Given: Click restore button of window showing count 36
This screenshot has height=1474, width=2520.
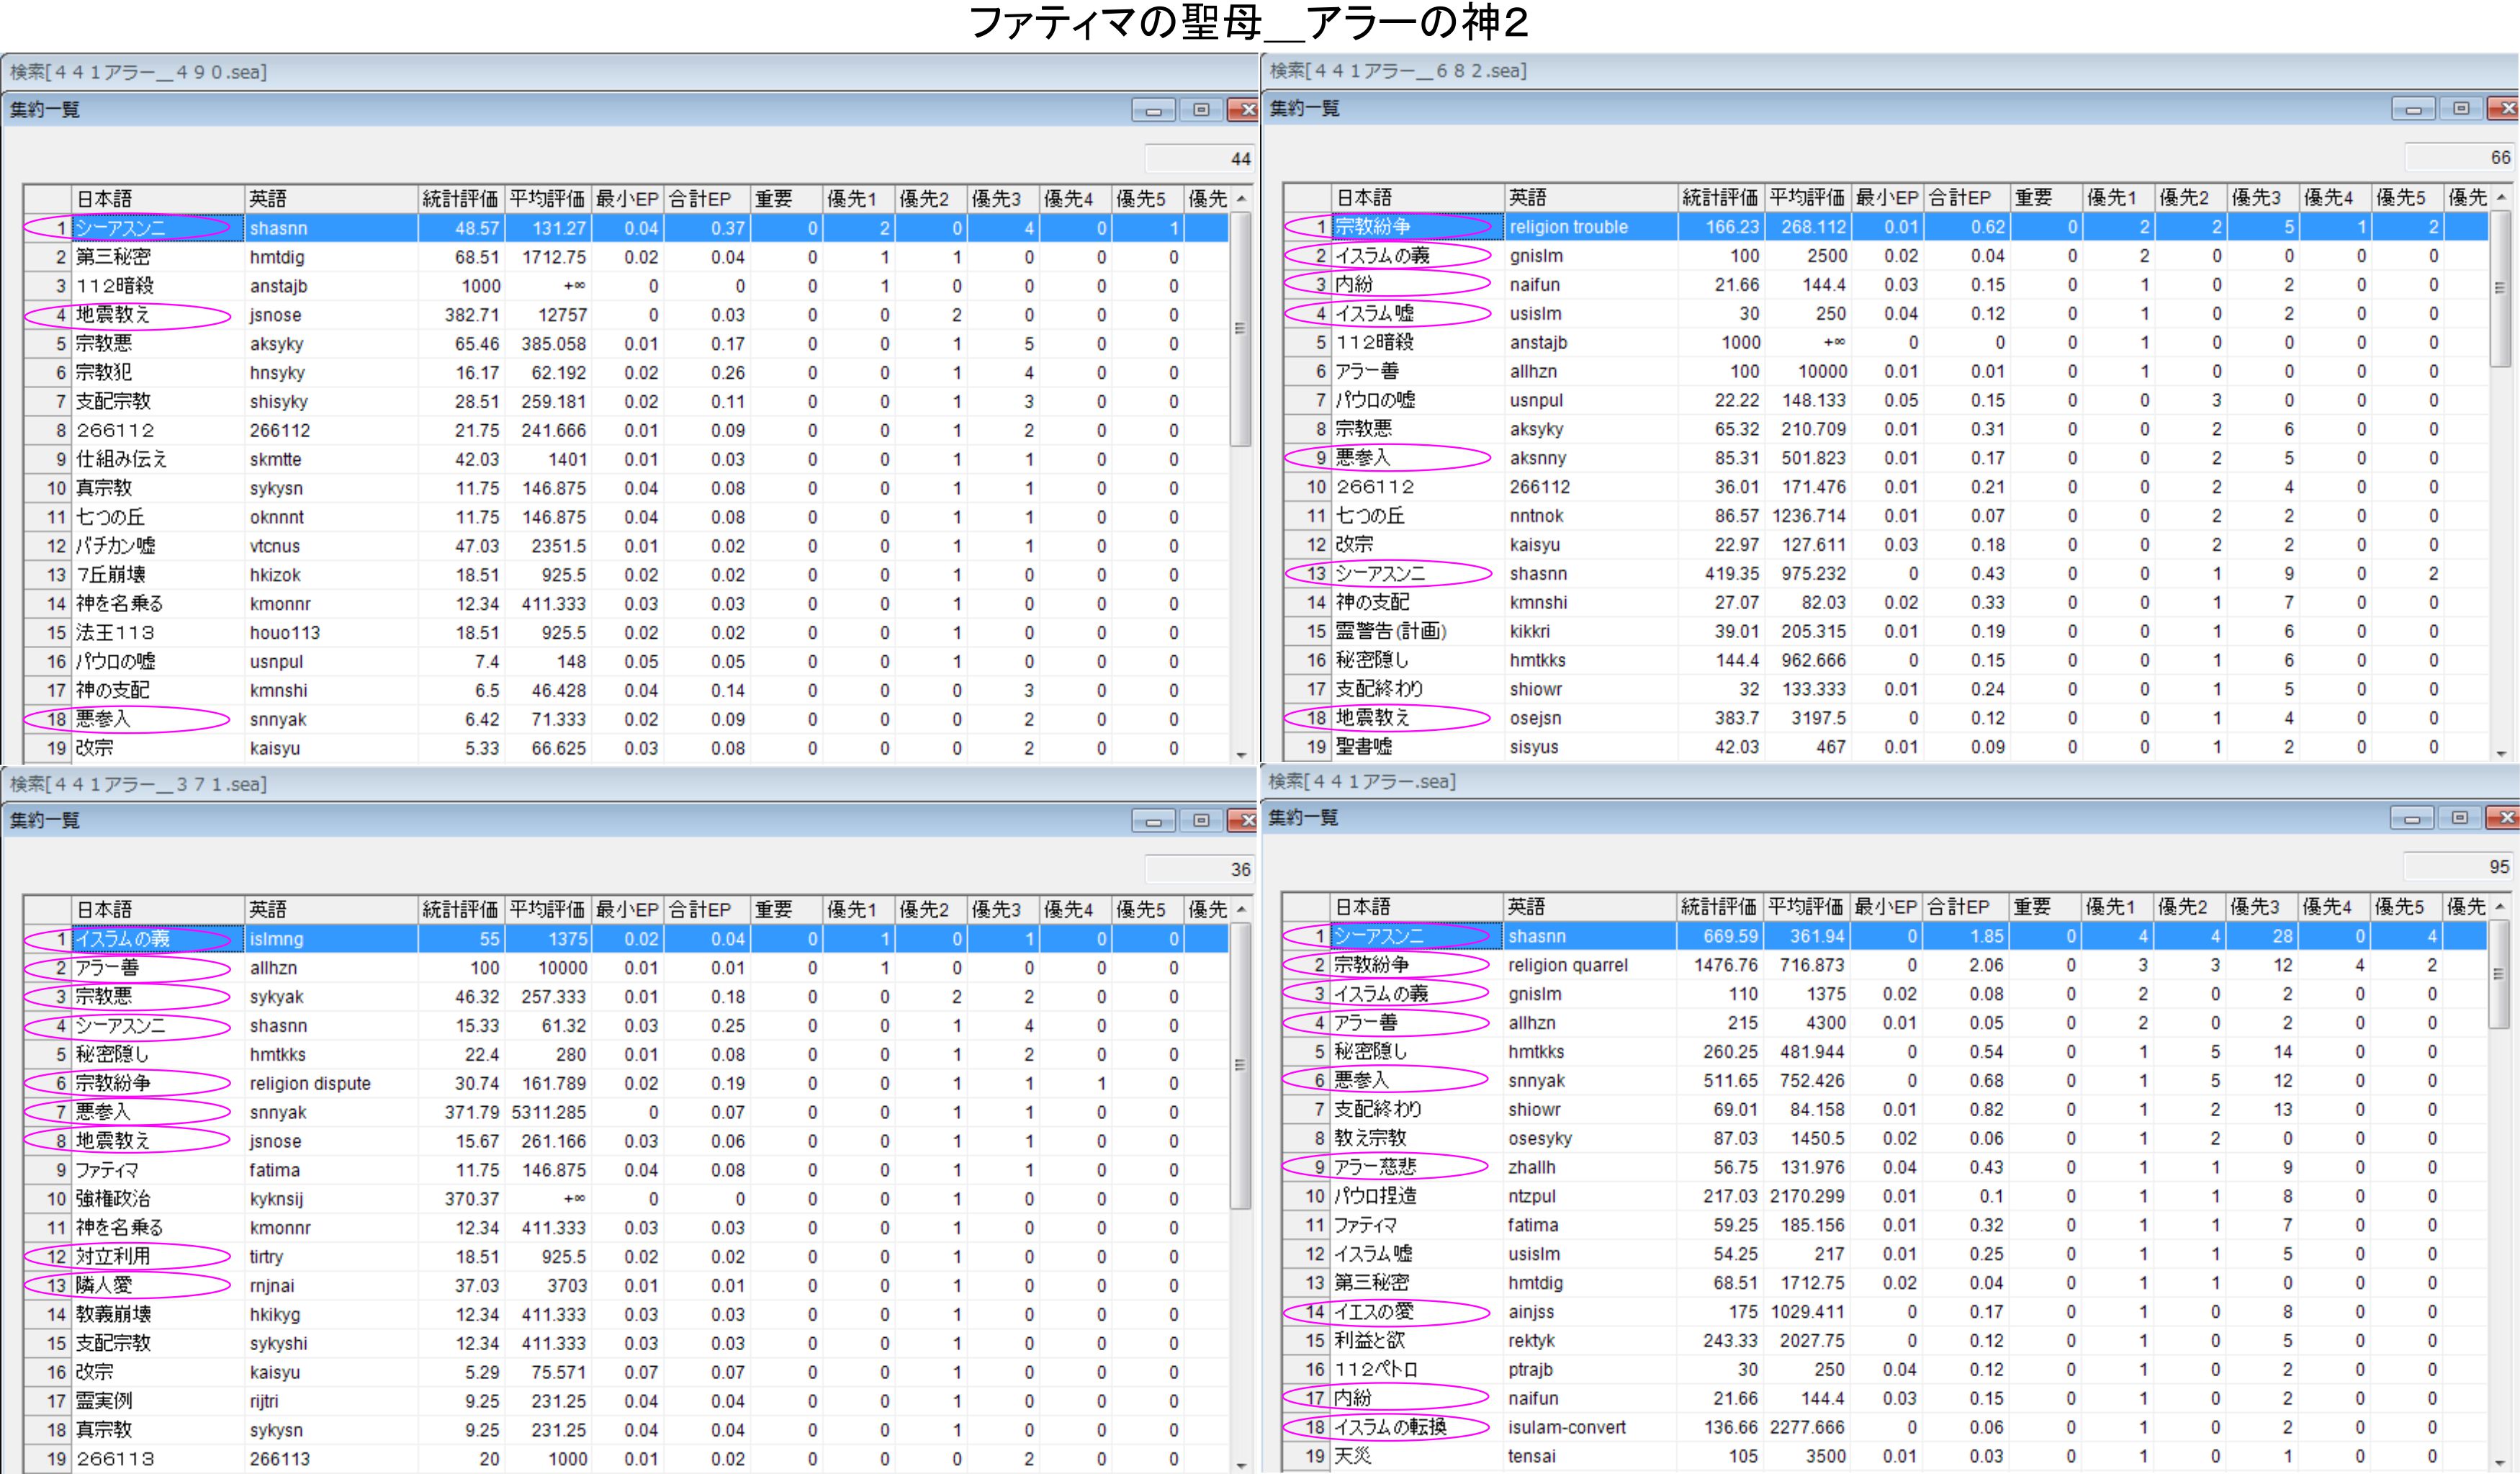Looking at the screenshot, I should [1201, 821].
